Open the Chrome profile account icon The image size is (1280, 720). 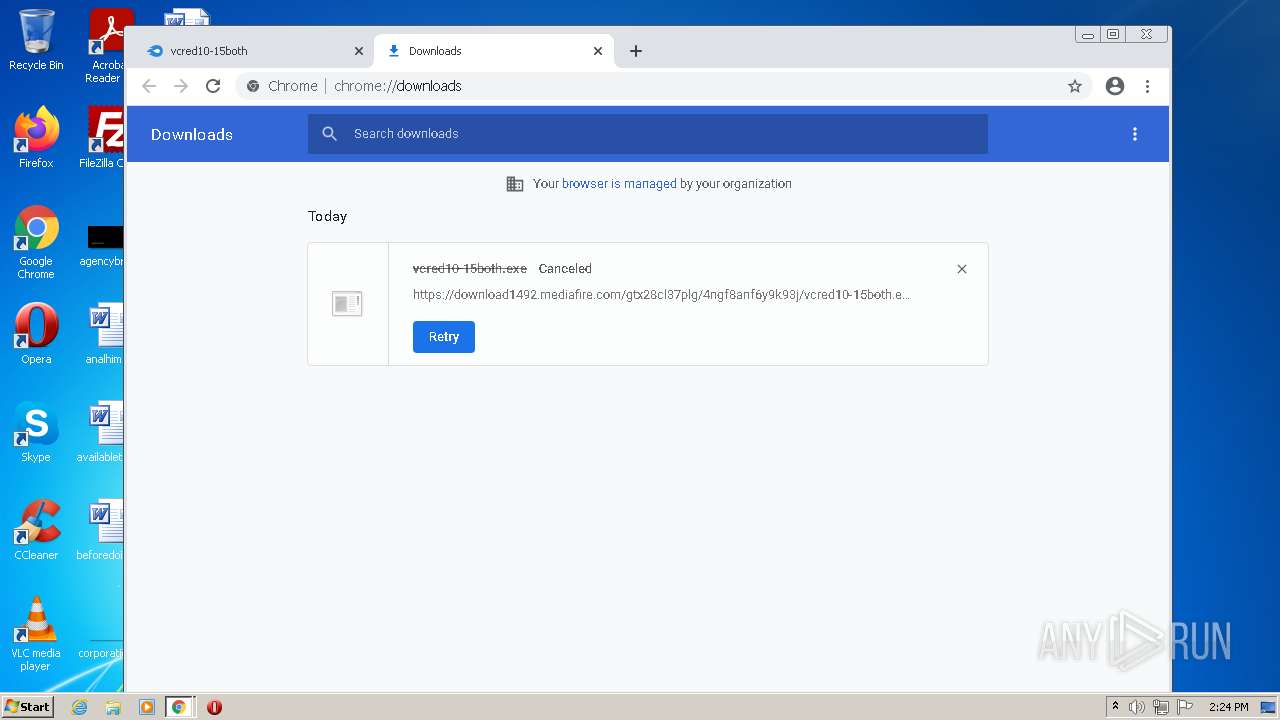coord(1115,86)
